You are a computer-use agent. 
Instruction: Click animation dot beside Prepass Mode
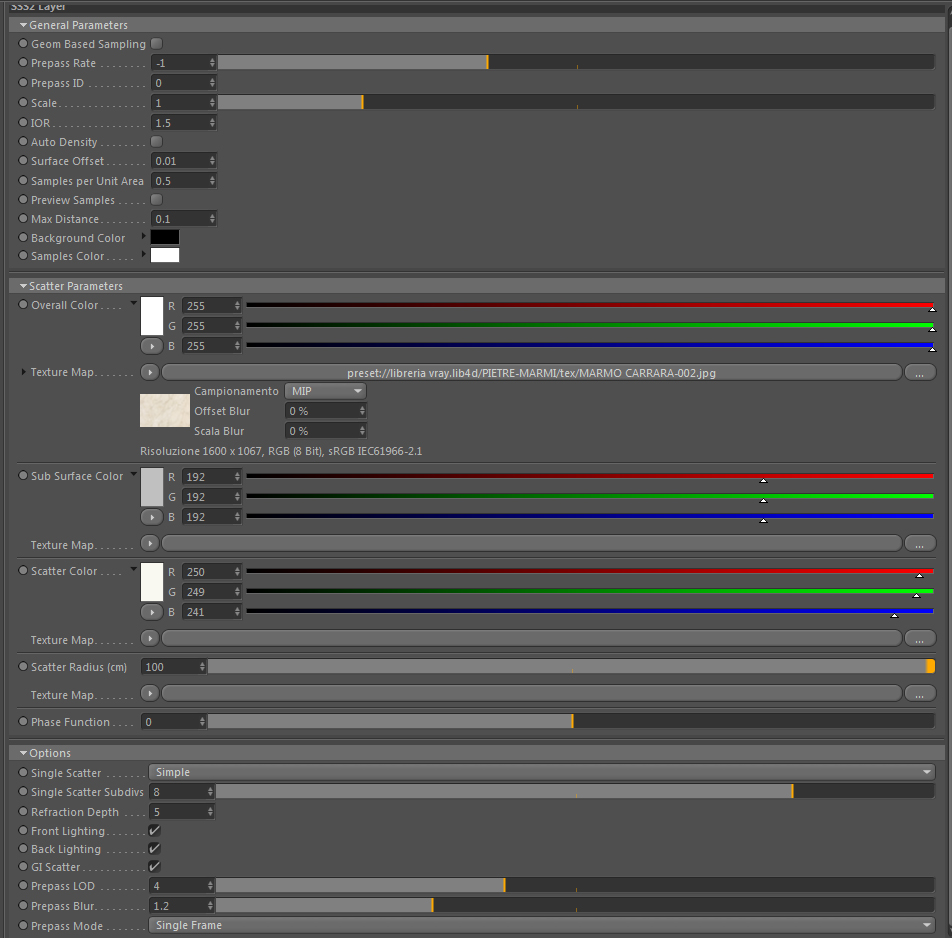23,926
